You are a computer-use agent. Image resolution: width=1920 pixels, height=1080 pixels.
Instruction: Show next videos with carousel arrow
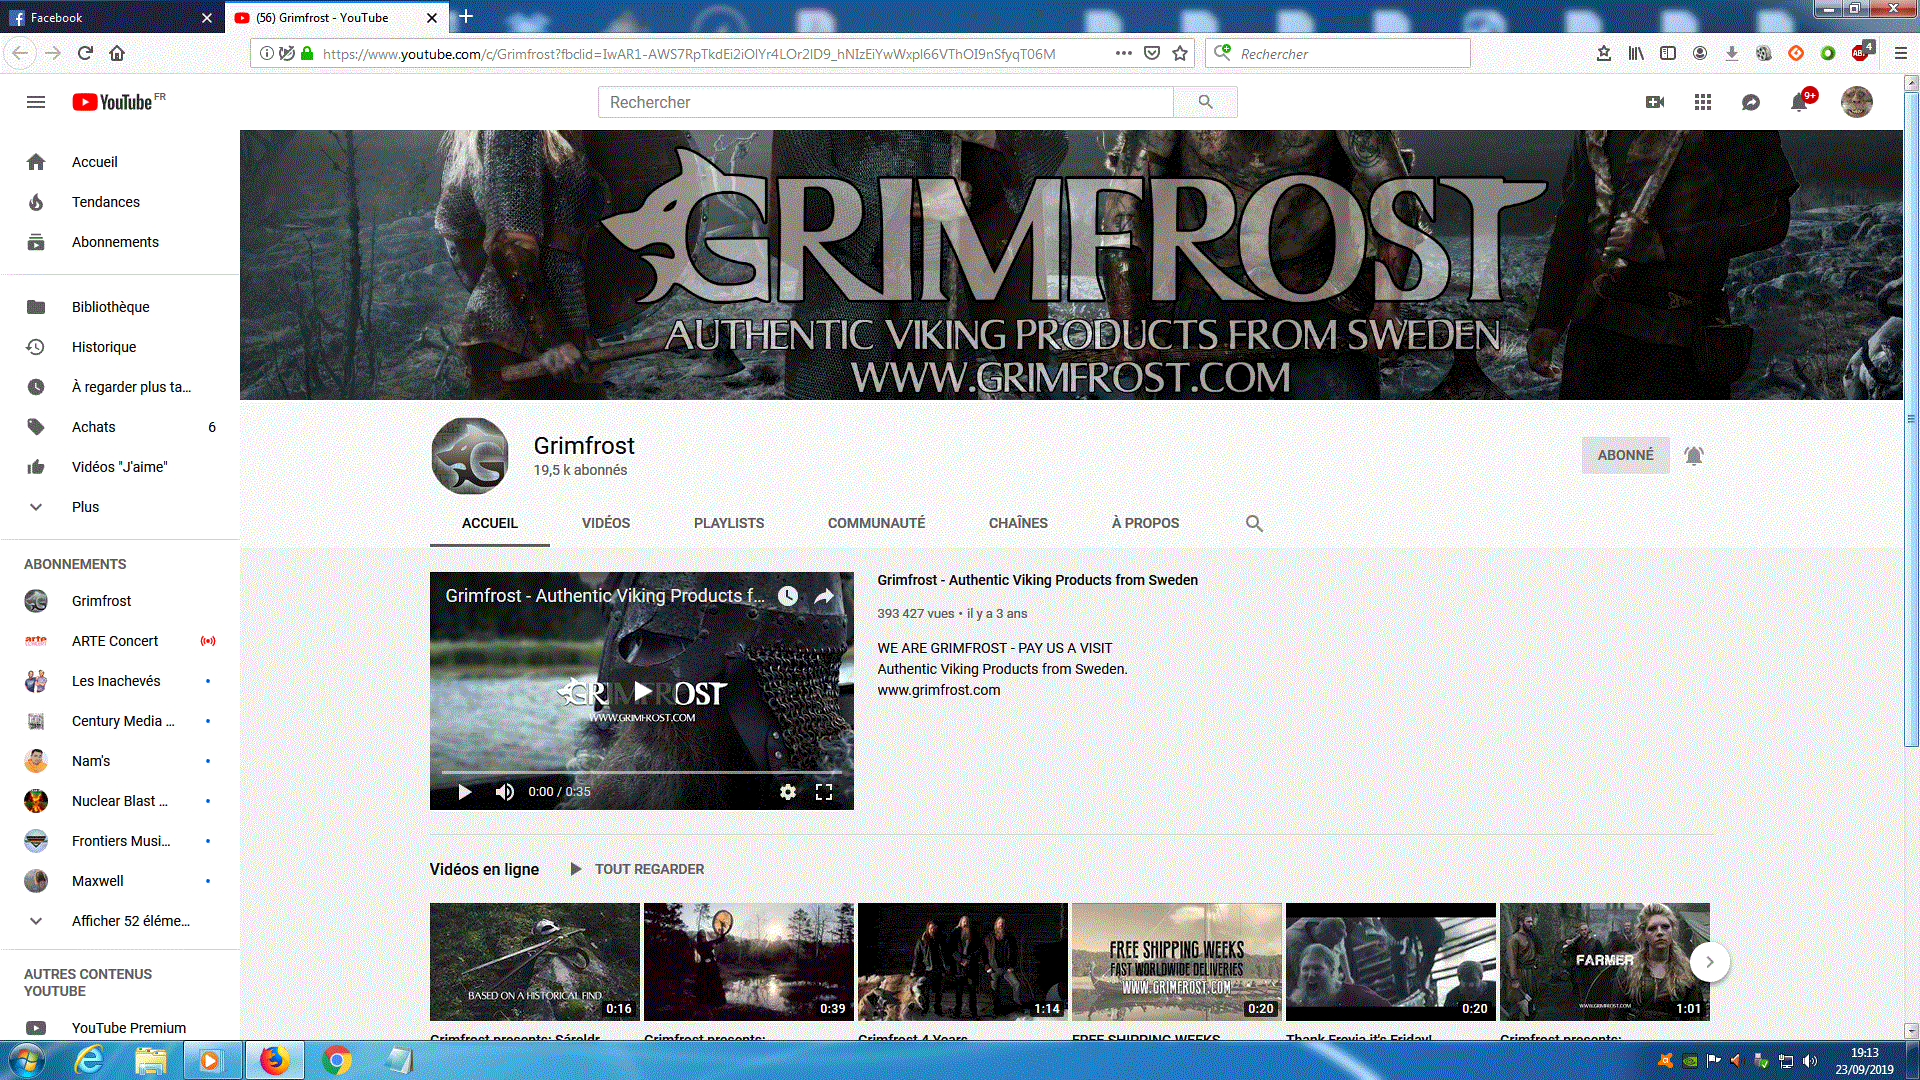click(x=1709, y=962)
